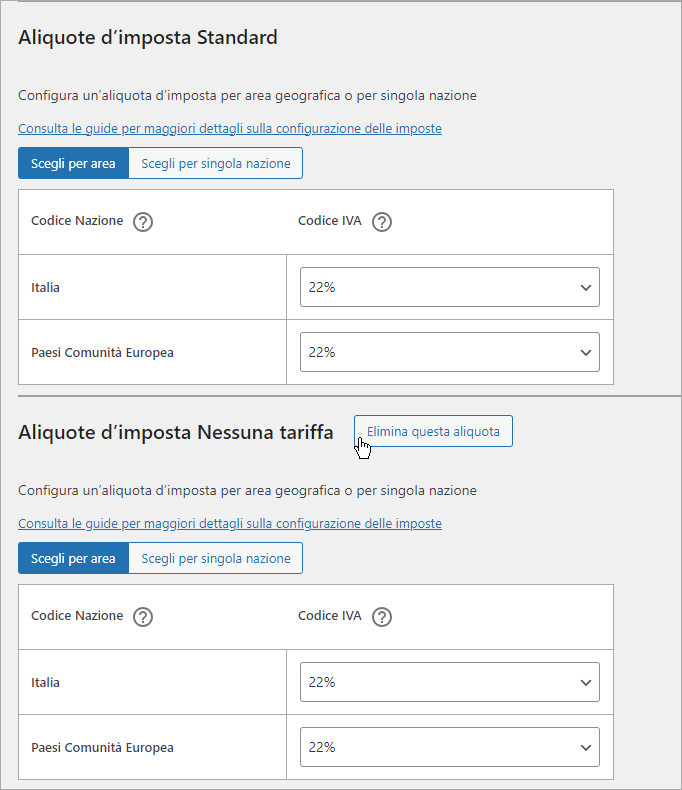The image size is (682, 790).
Task: Open Codice Nazione help icon in Nessuna tariffa table
Action: point(143,617)
